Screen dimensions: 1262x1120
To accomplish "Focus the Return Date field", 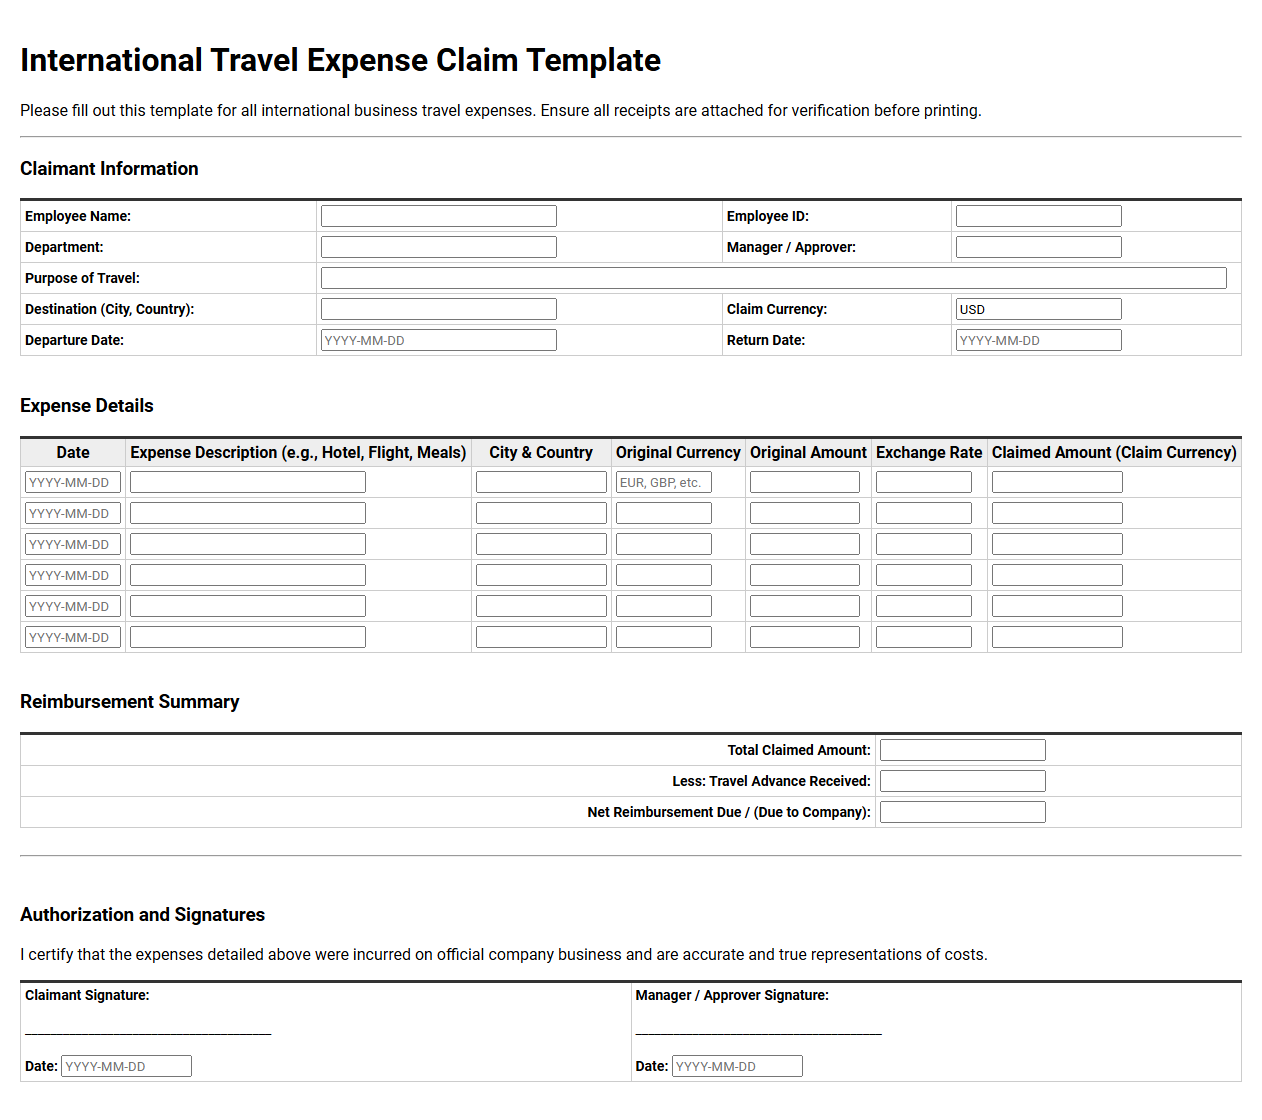I will (1038, 340).
